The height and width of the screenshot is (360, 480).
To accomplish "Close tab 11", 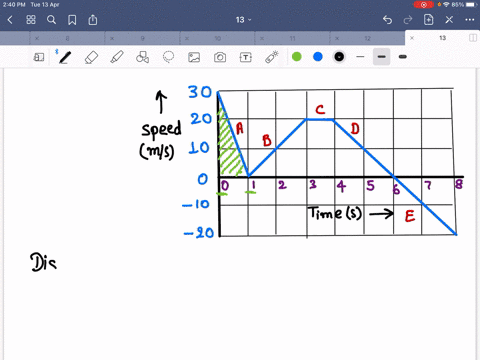I will tap(262, 38).
